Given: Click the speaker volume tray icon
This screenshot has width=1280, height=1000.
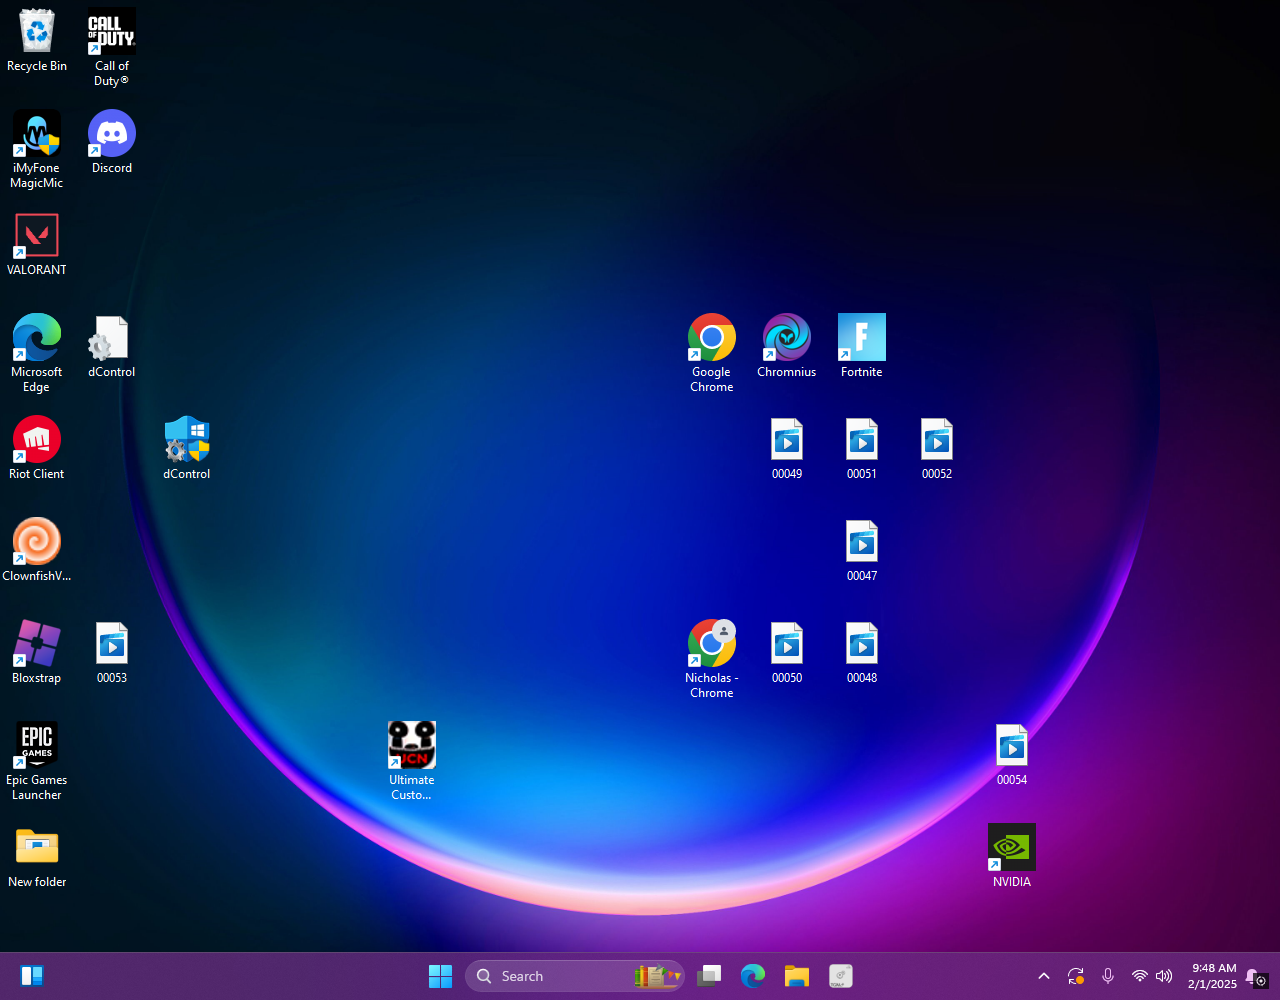Looking at the screenshot, I should click(x=1164, y=976).
